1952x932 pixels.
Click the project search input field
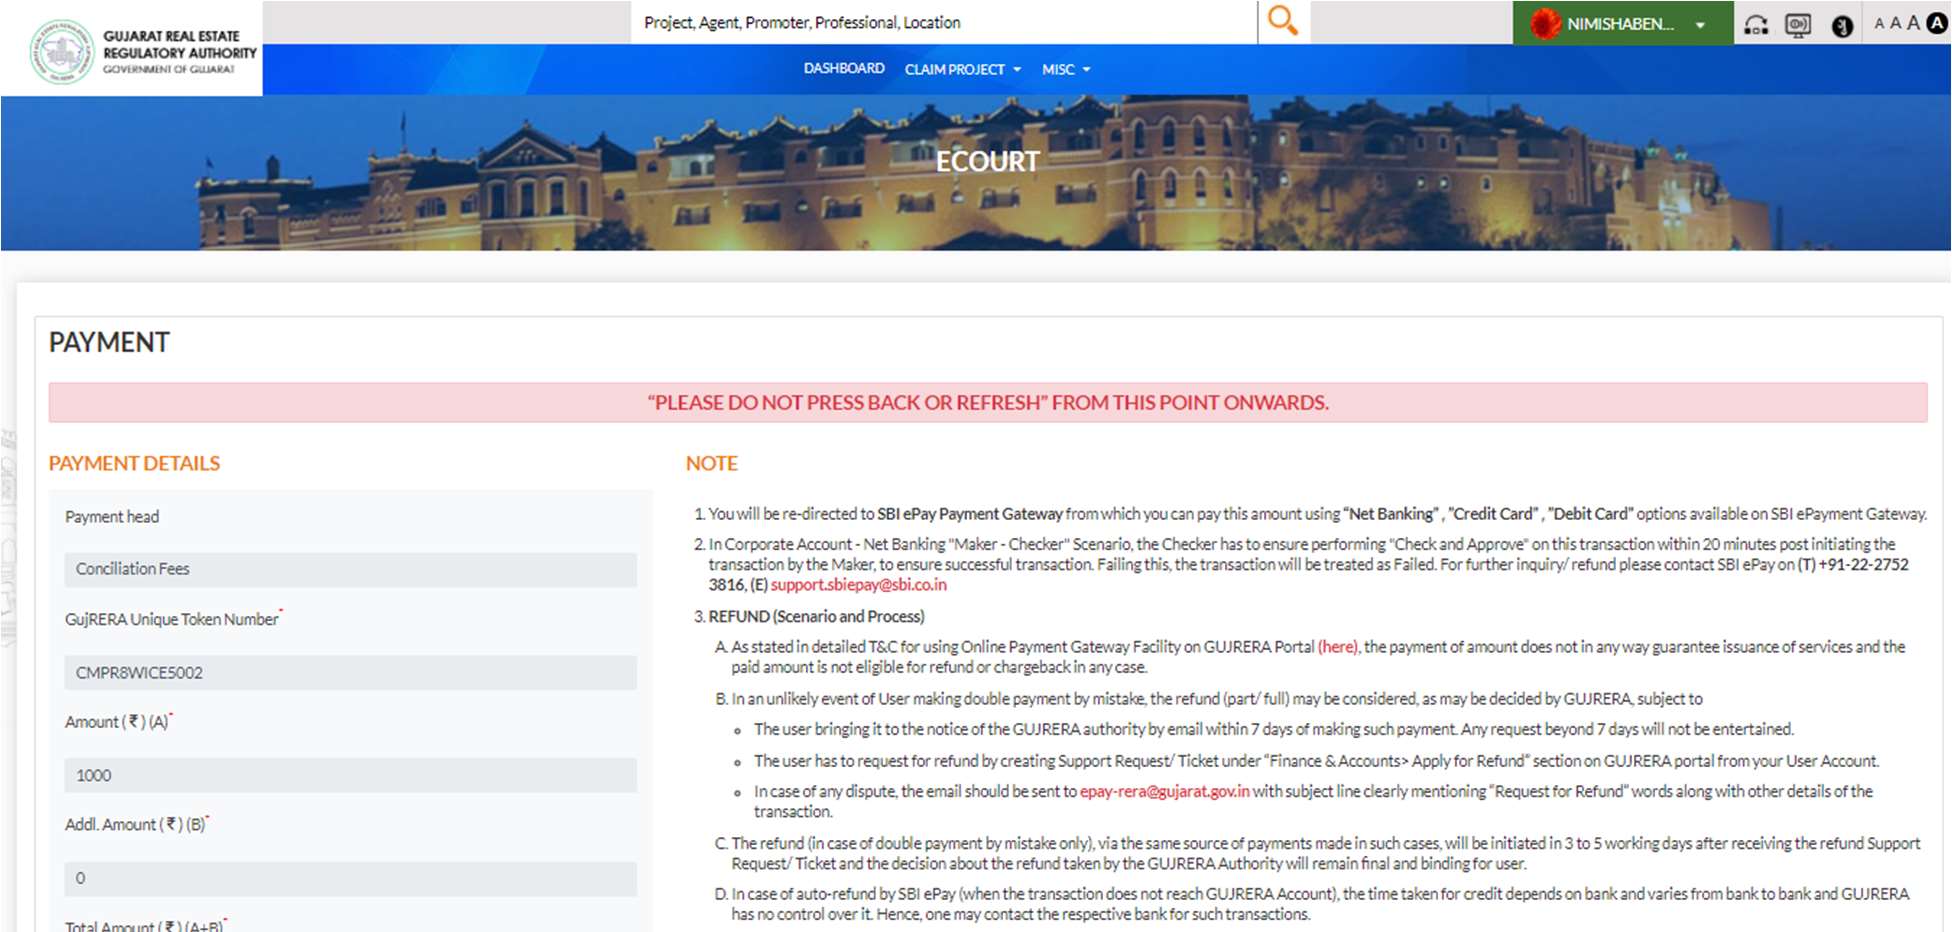coord(944,22)
